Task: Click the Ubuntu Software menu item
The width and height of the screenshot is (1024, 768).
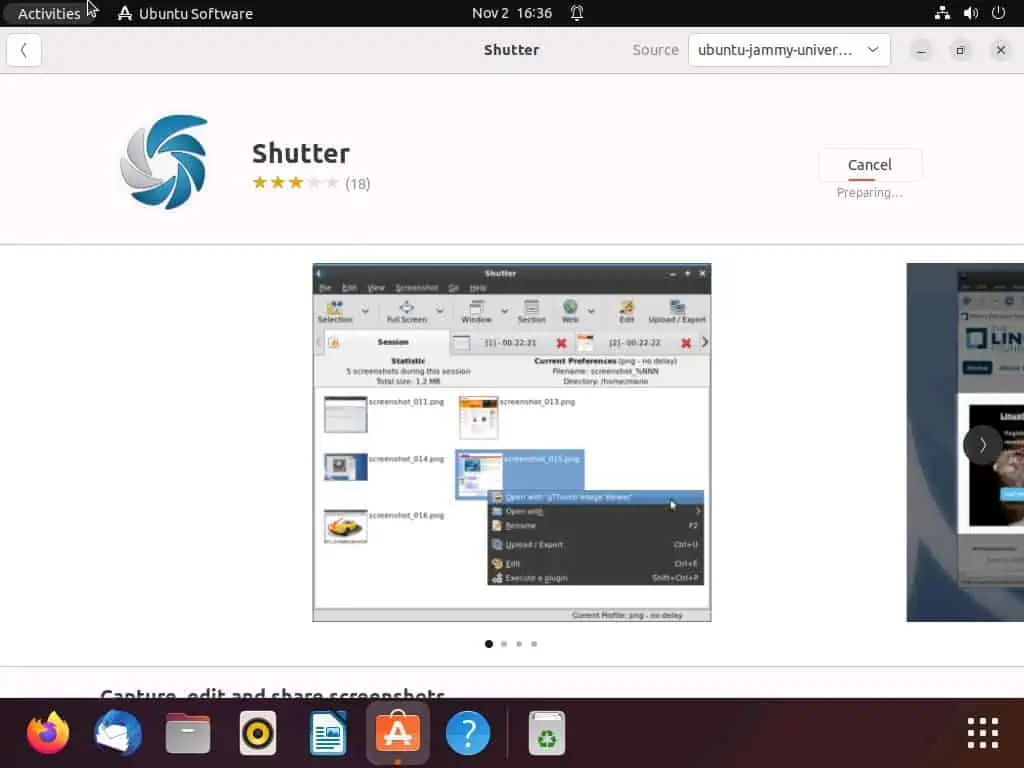Action: click(x=184, y=13)
